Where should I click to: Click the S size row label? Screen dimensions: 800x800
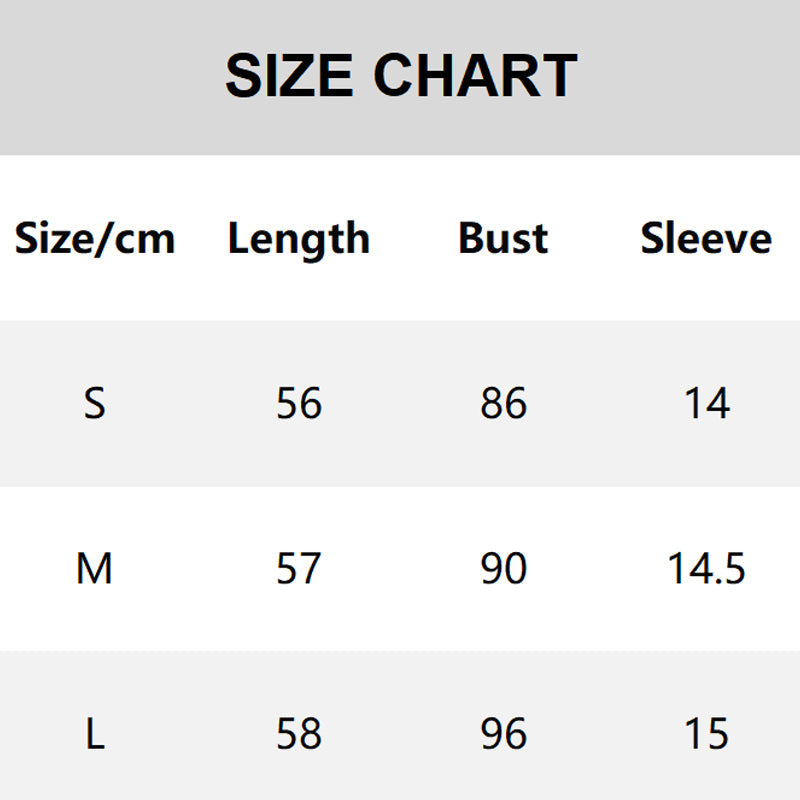click(x=94, y=404)
